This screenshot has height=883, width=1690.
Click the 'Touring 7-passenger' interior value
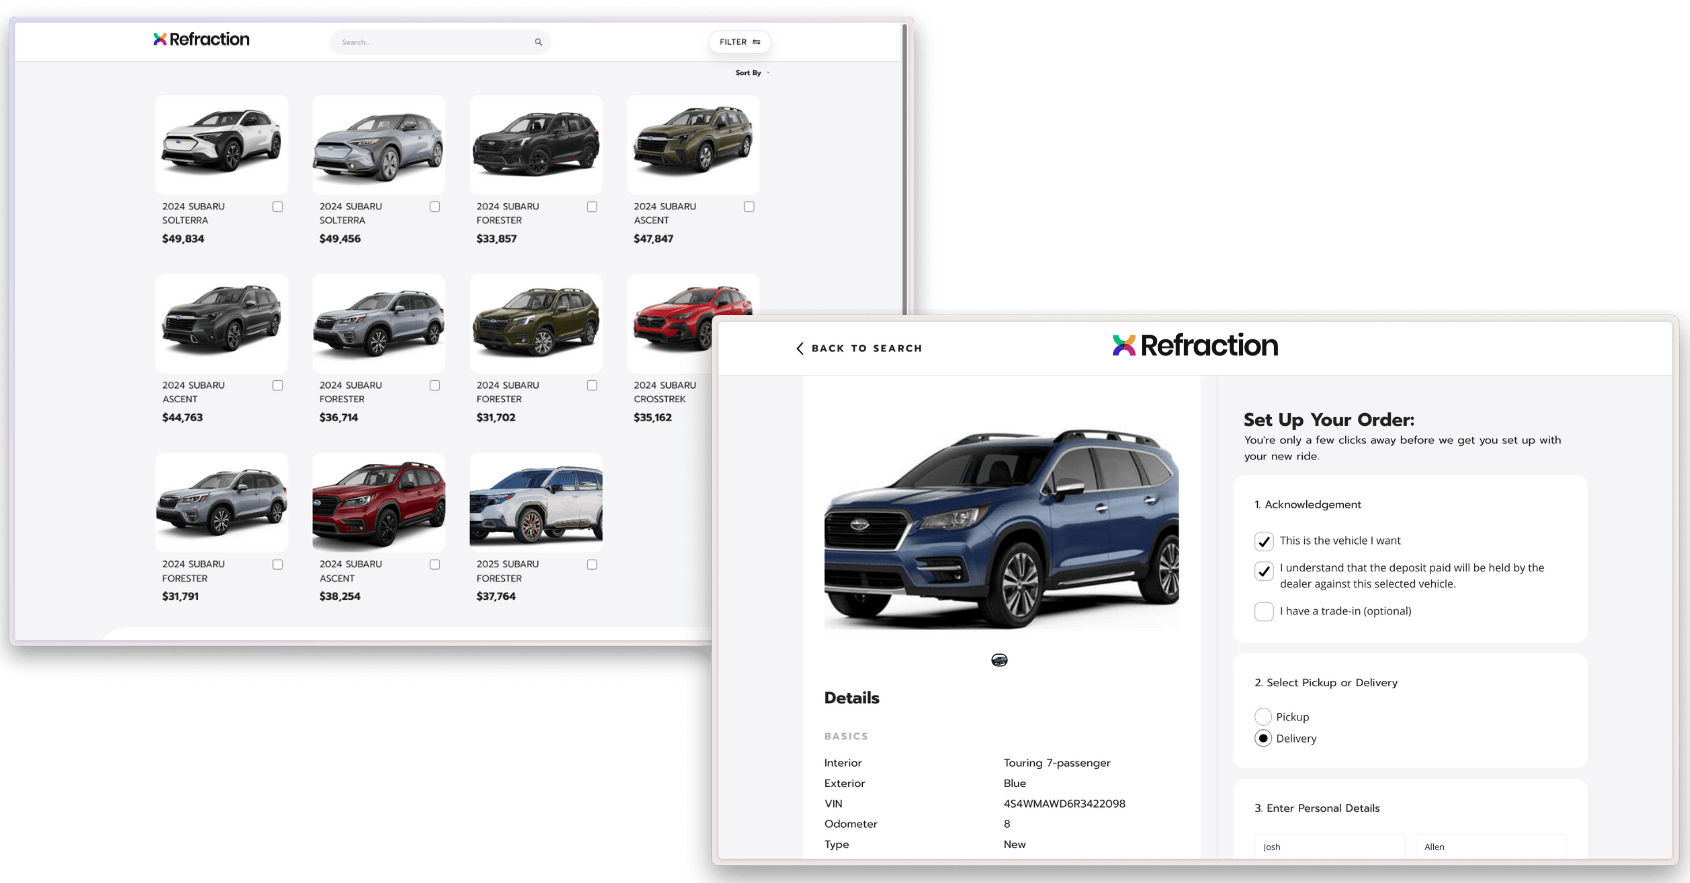[1057, 763]
